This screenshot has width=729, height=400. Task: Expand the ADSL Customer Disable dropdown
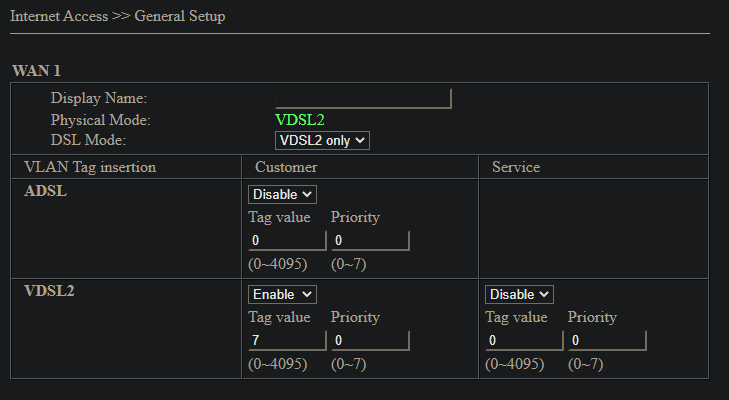[282, 194]
